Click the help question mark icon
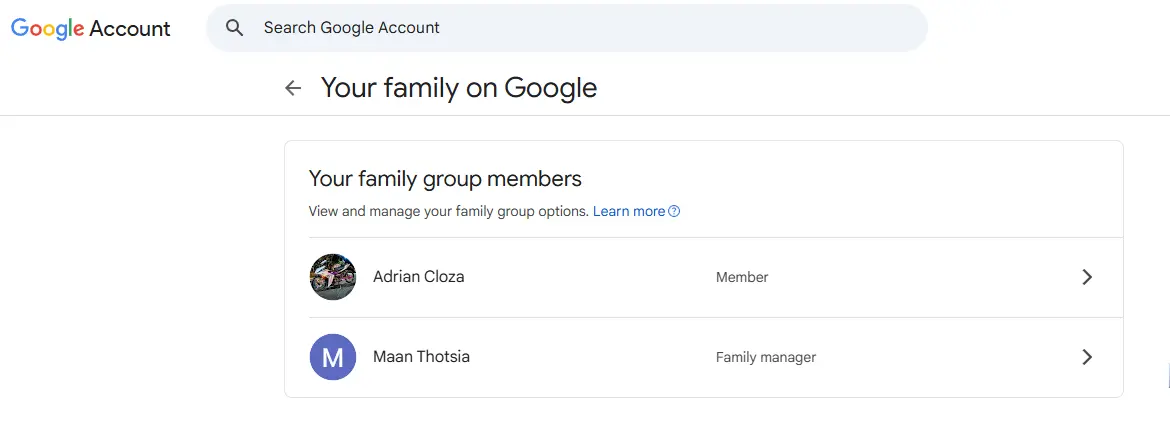Screen dimensions: 1170x421 pos(674,211)
